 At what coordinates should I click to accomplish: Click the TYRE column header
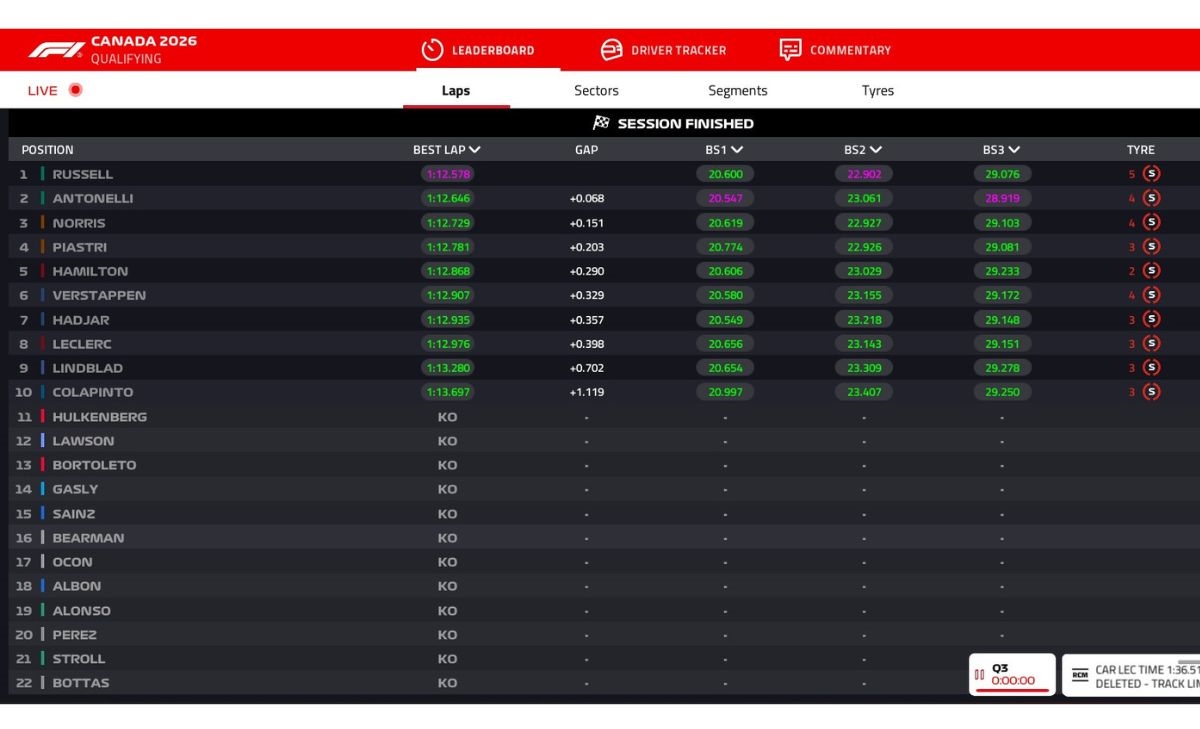1141,150
